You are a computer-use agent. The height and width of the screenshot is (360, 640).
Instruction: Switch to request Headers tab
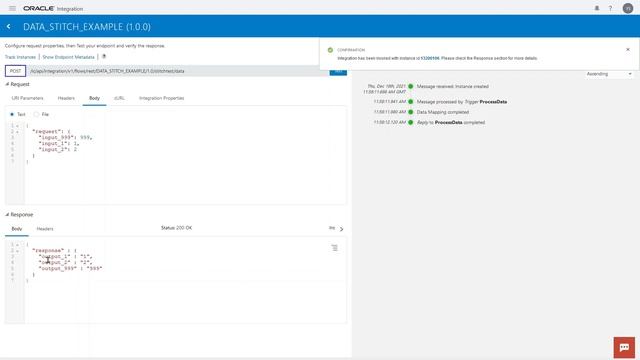(x=66, y=98)
